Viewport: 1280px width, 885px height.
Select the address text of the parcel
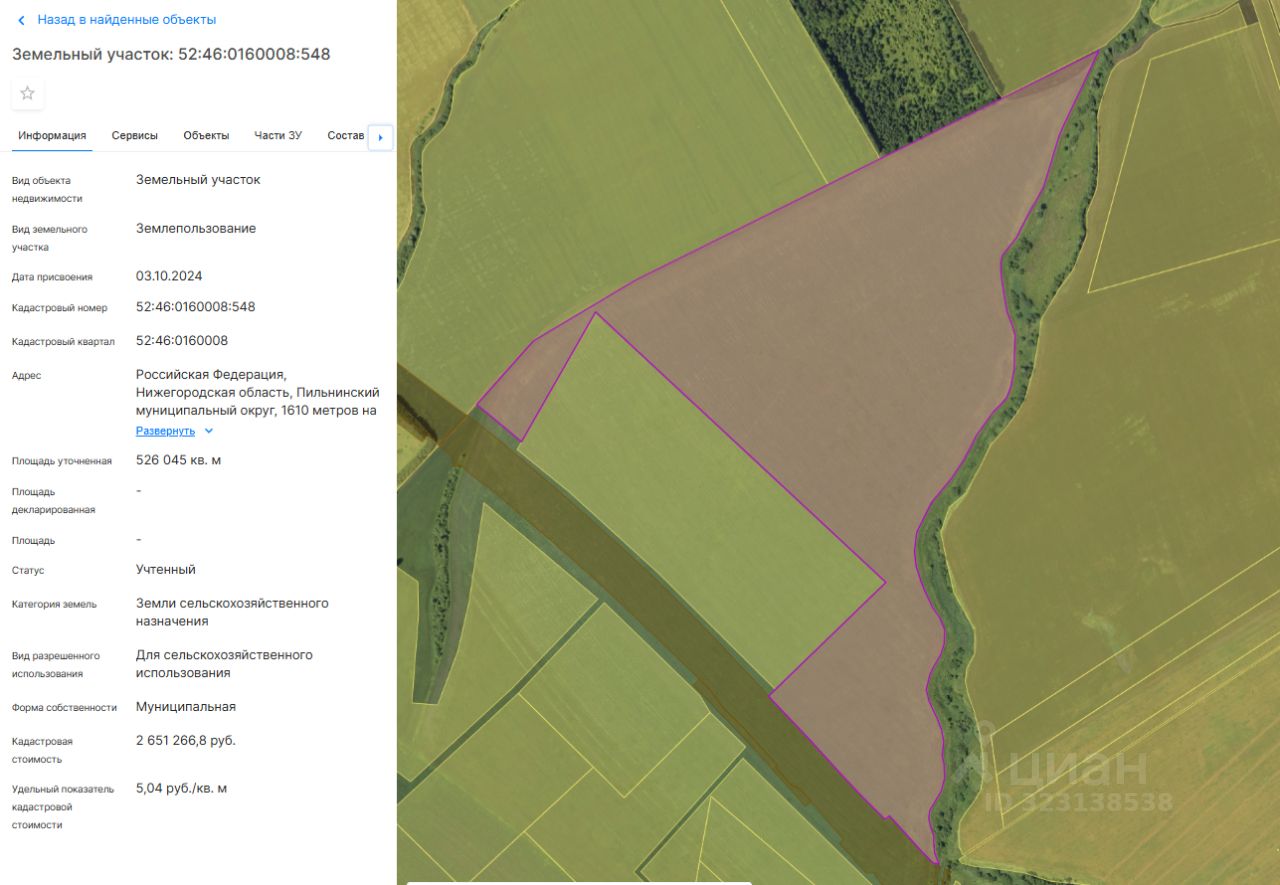pos(256,392)
